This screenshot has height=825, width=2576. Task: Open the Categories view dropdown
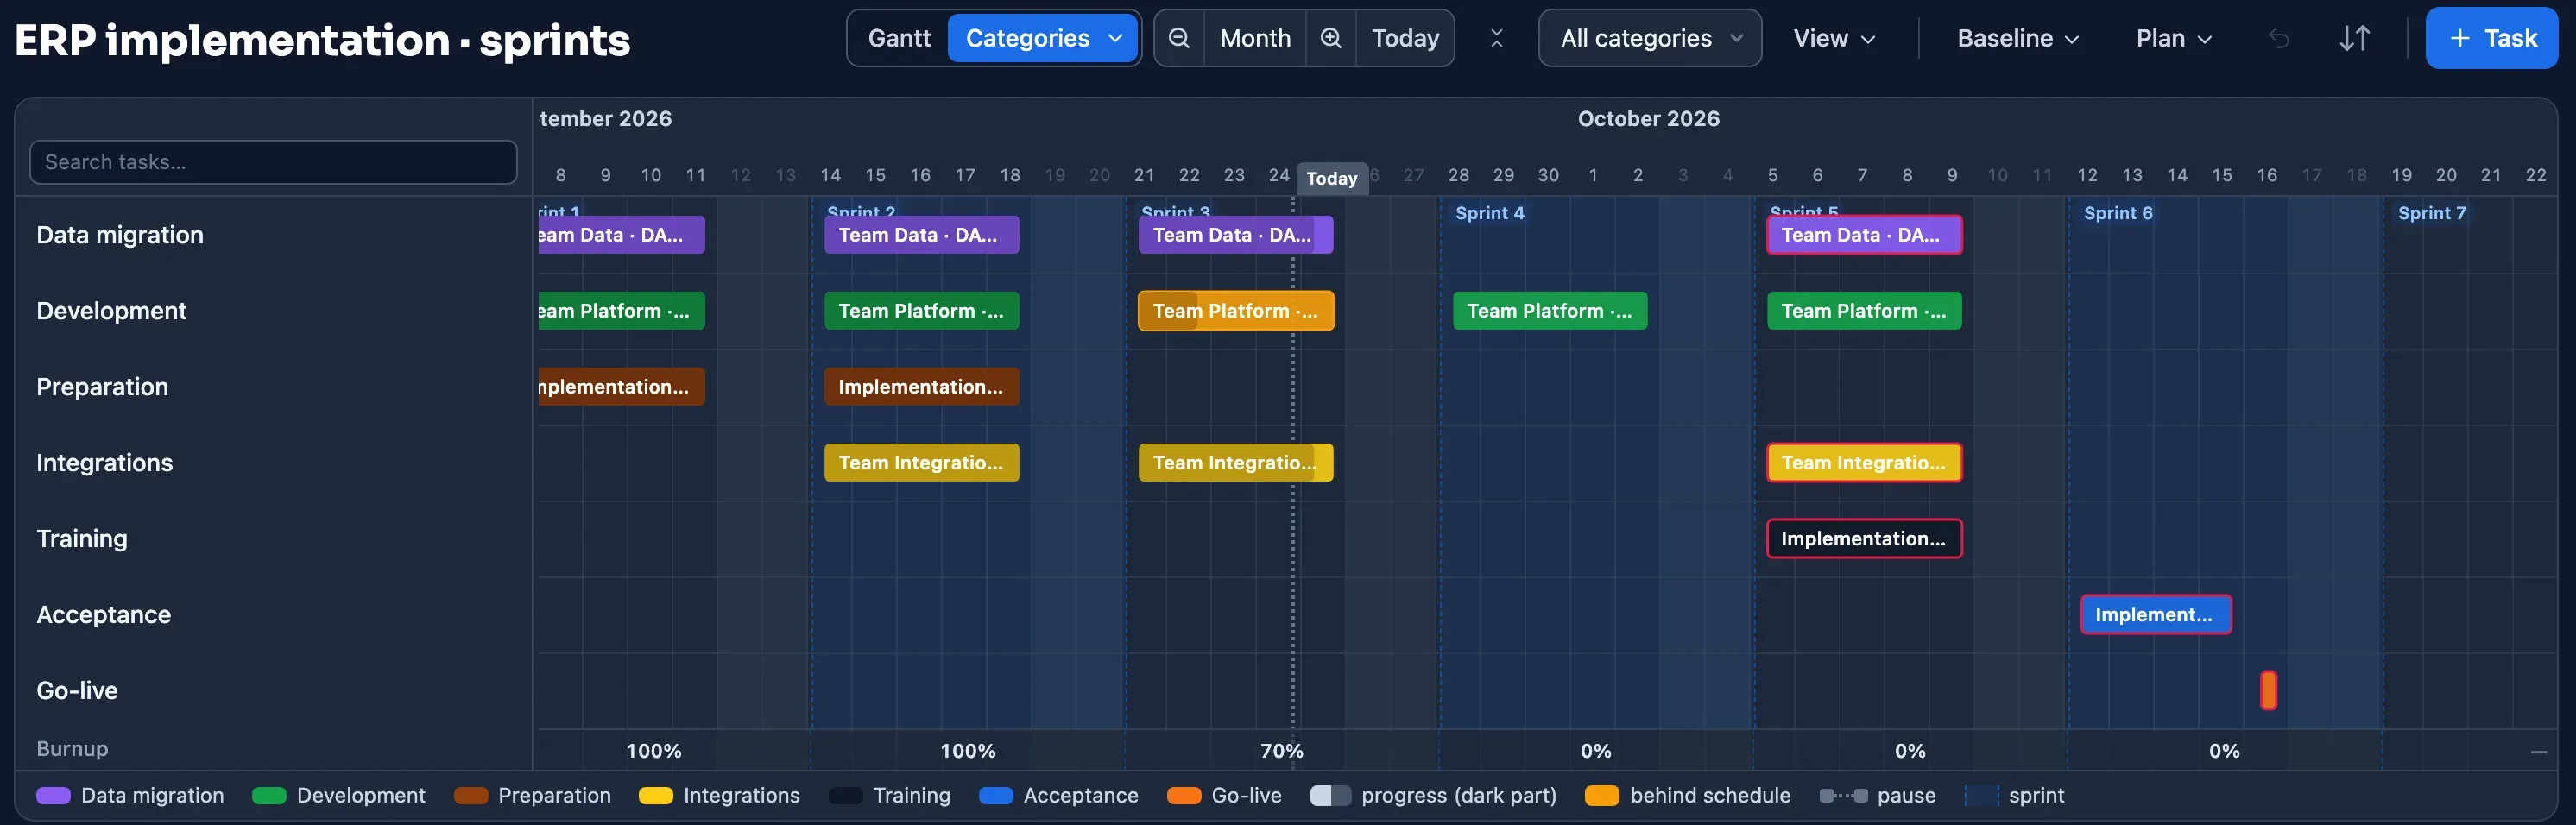pos(1042,38)
